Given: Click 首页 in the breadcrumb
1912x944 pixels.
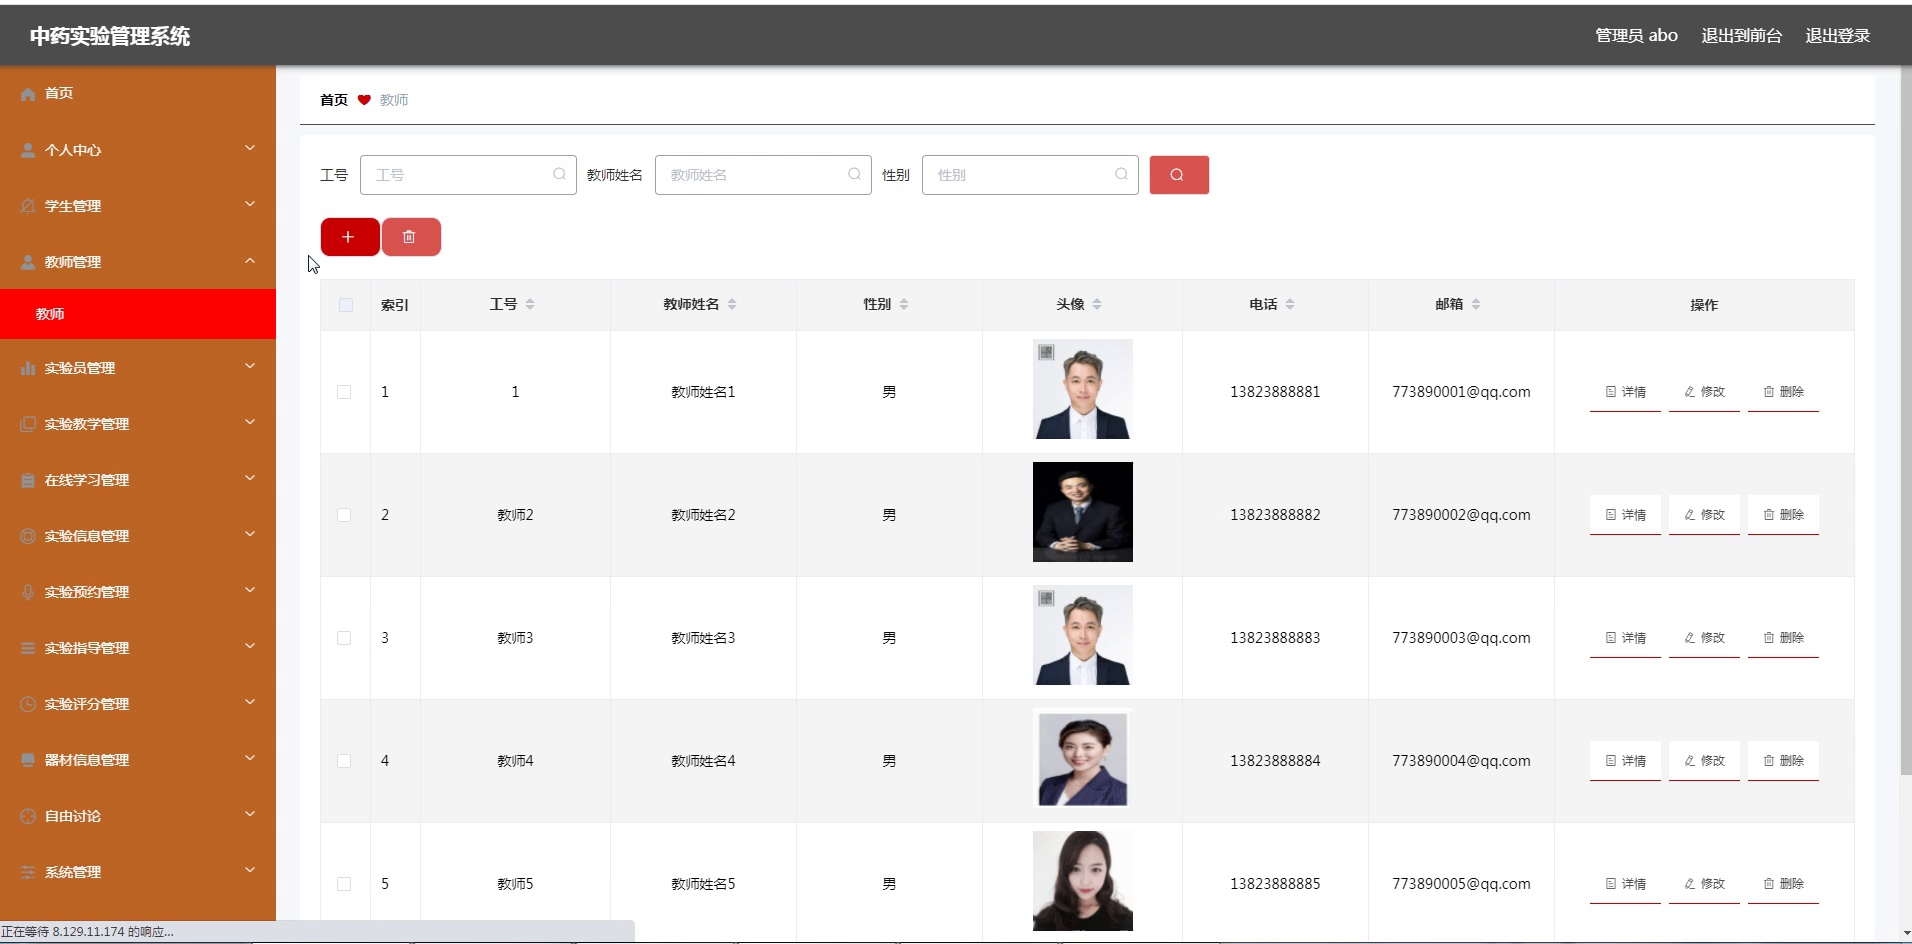Looking at the screenshot, I should (334, 100).
